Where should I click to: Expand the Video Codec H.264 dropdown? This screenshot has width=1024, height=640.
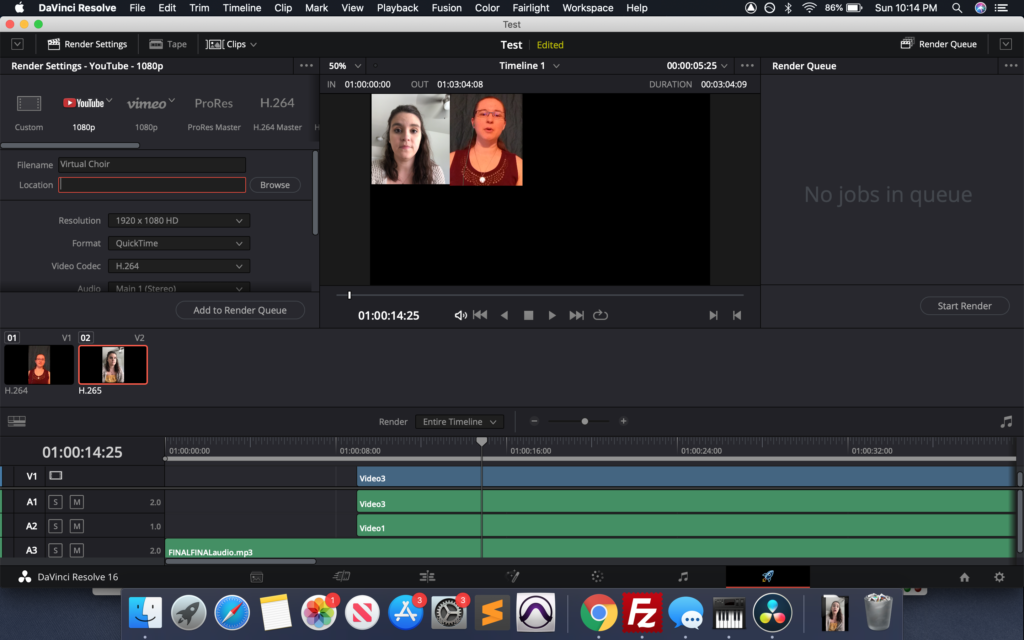pyautogui.click(x=179, y=266)
